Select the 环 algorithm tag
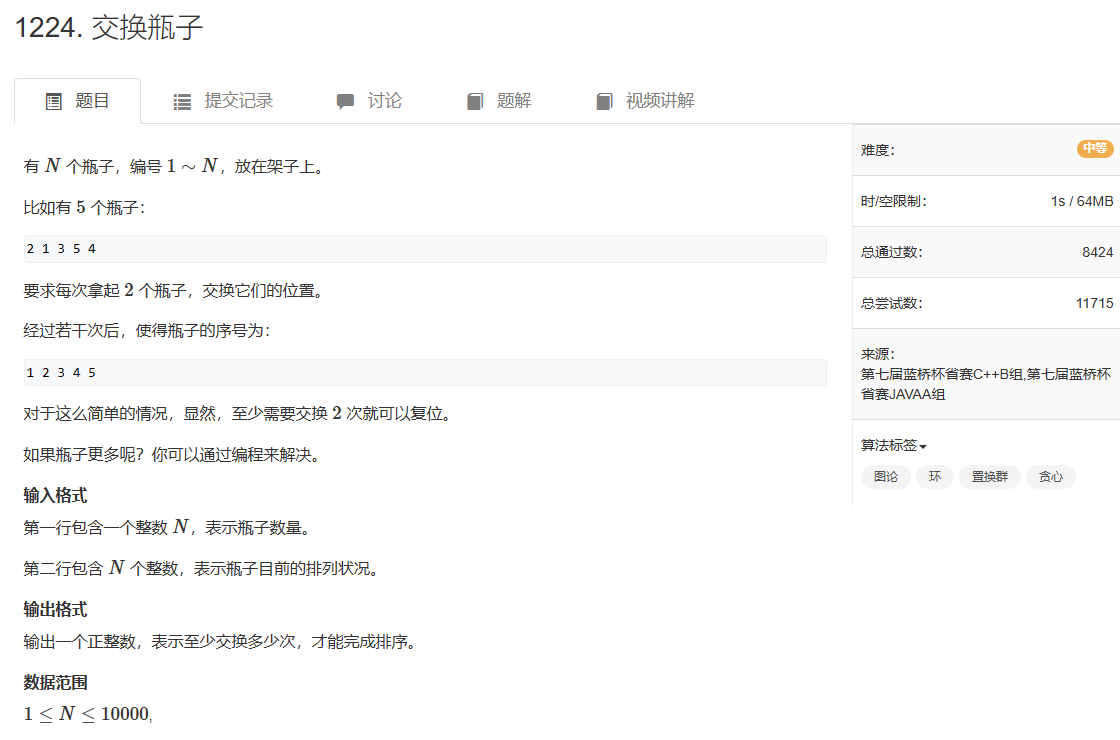 tap(935, 476)
